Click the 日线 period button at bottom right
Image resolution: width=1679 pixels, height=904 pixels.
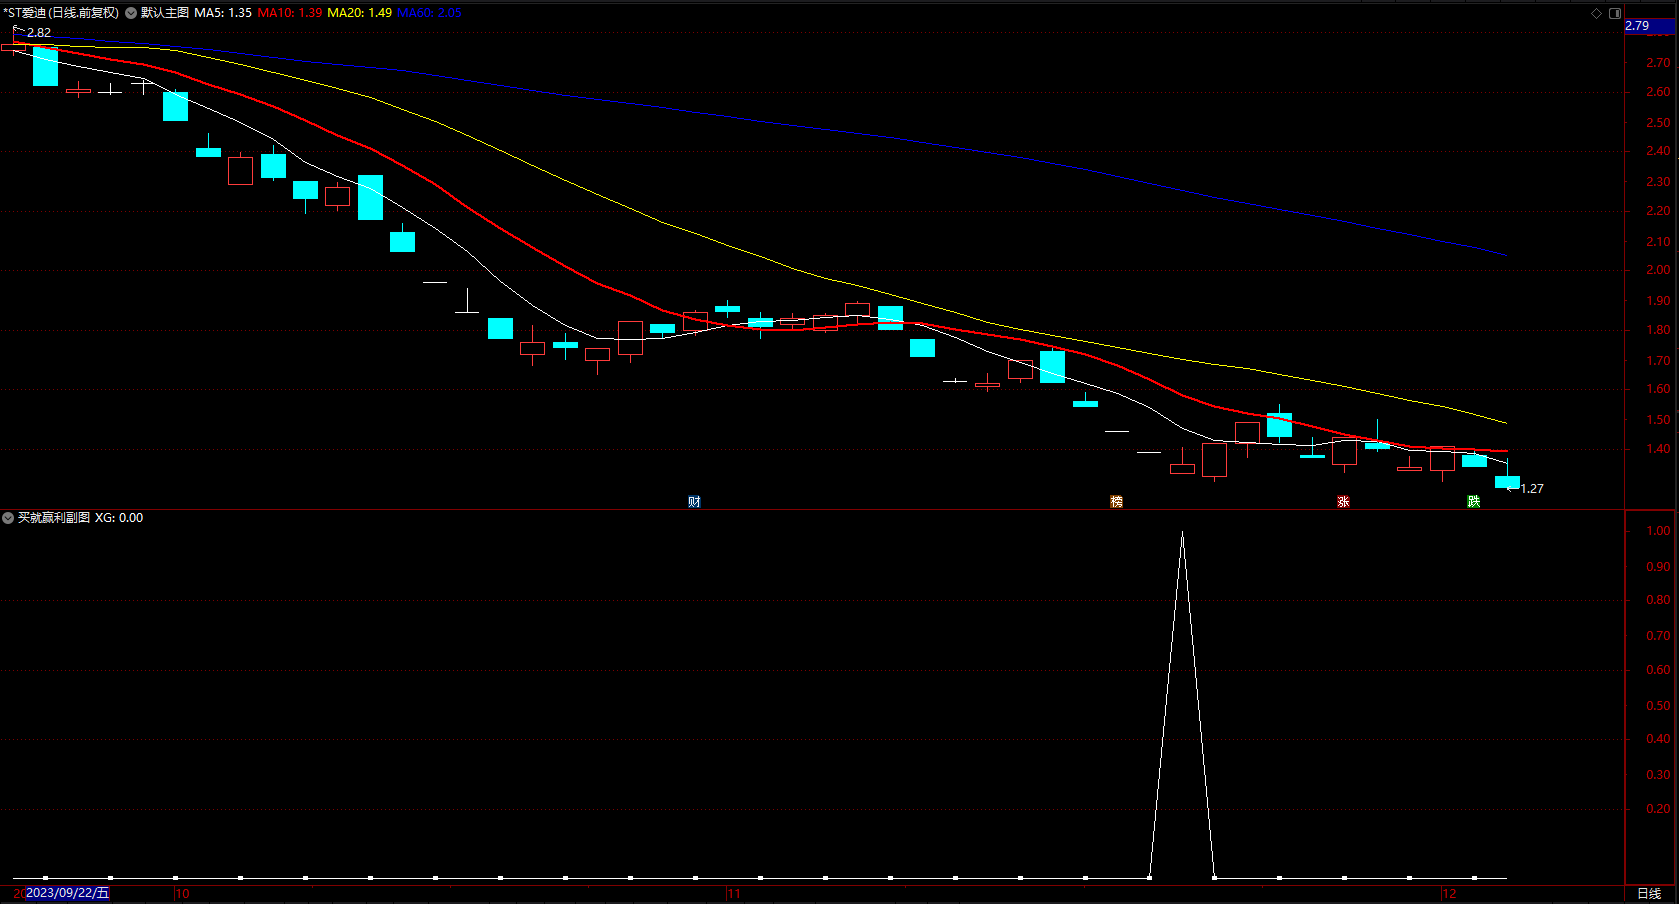(x=1649, y=894)
